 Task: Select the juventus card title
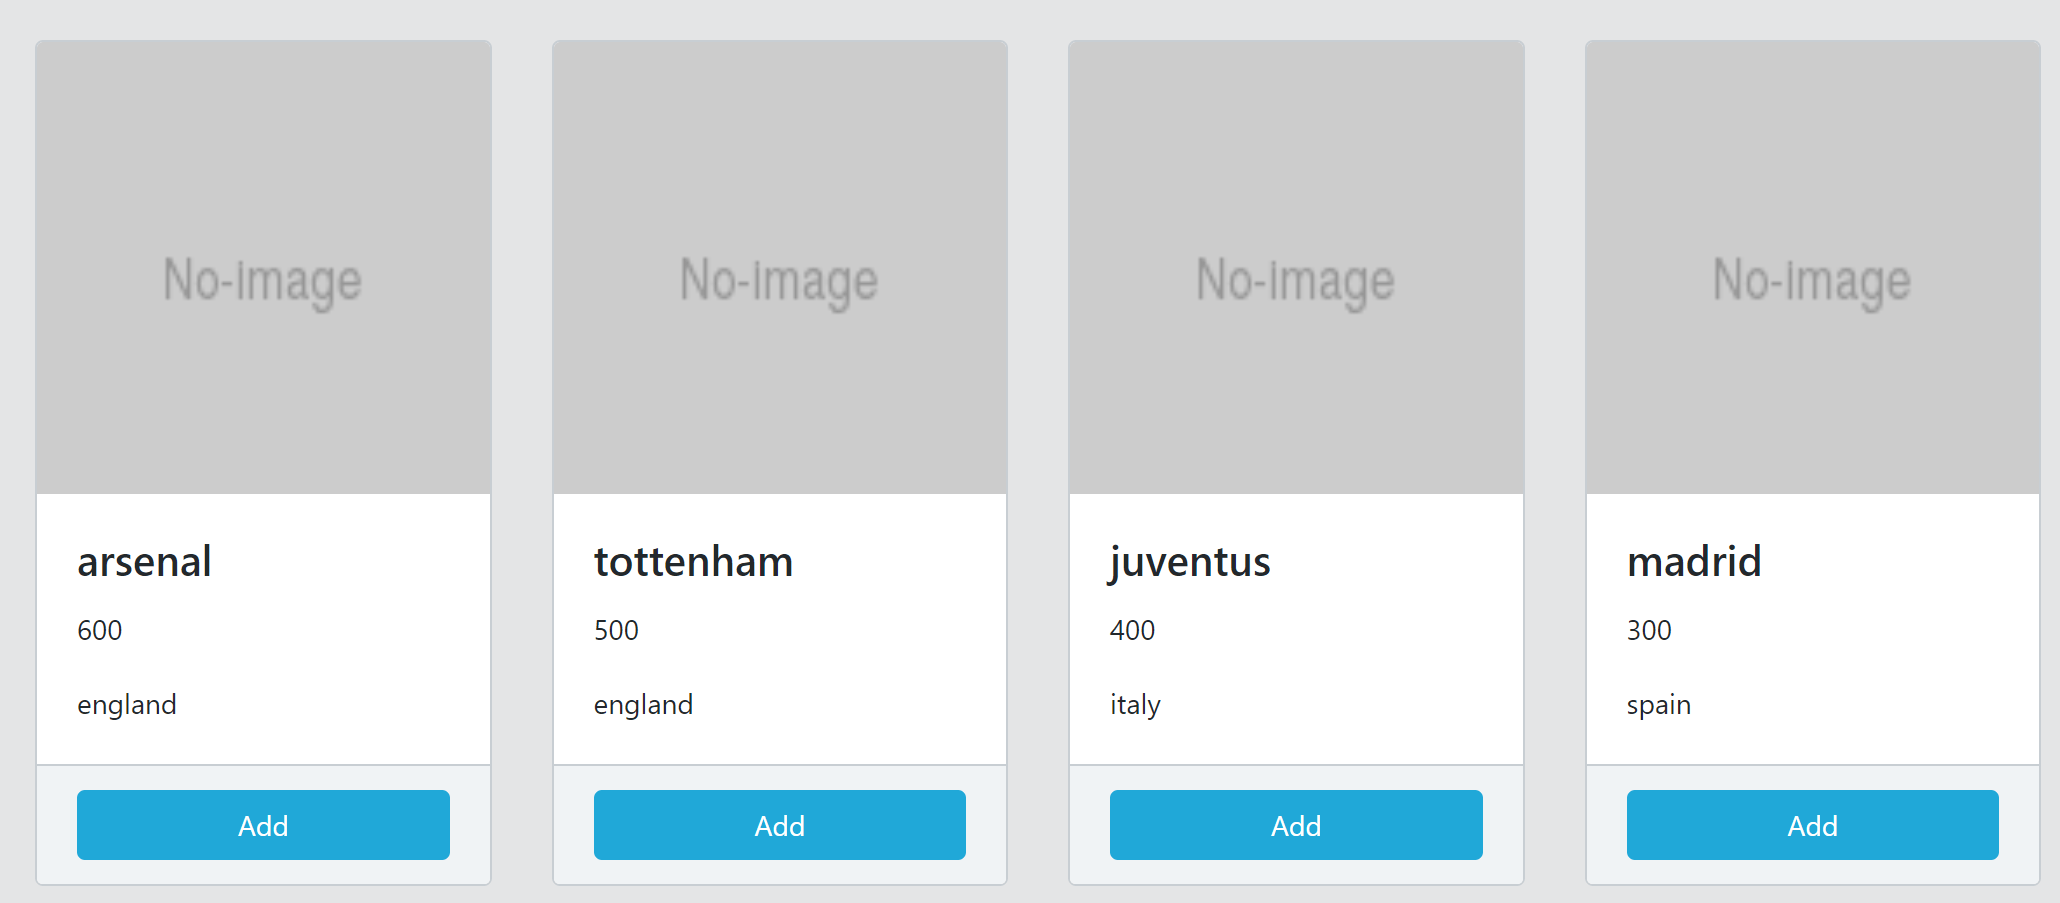(1189, 562)
